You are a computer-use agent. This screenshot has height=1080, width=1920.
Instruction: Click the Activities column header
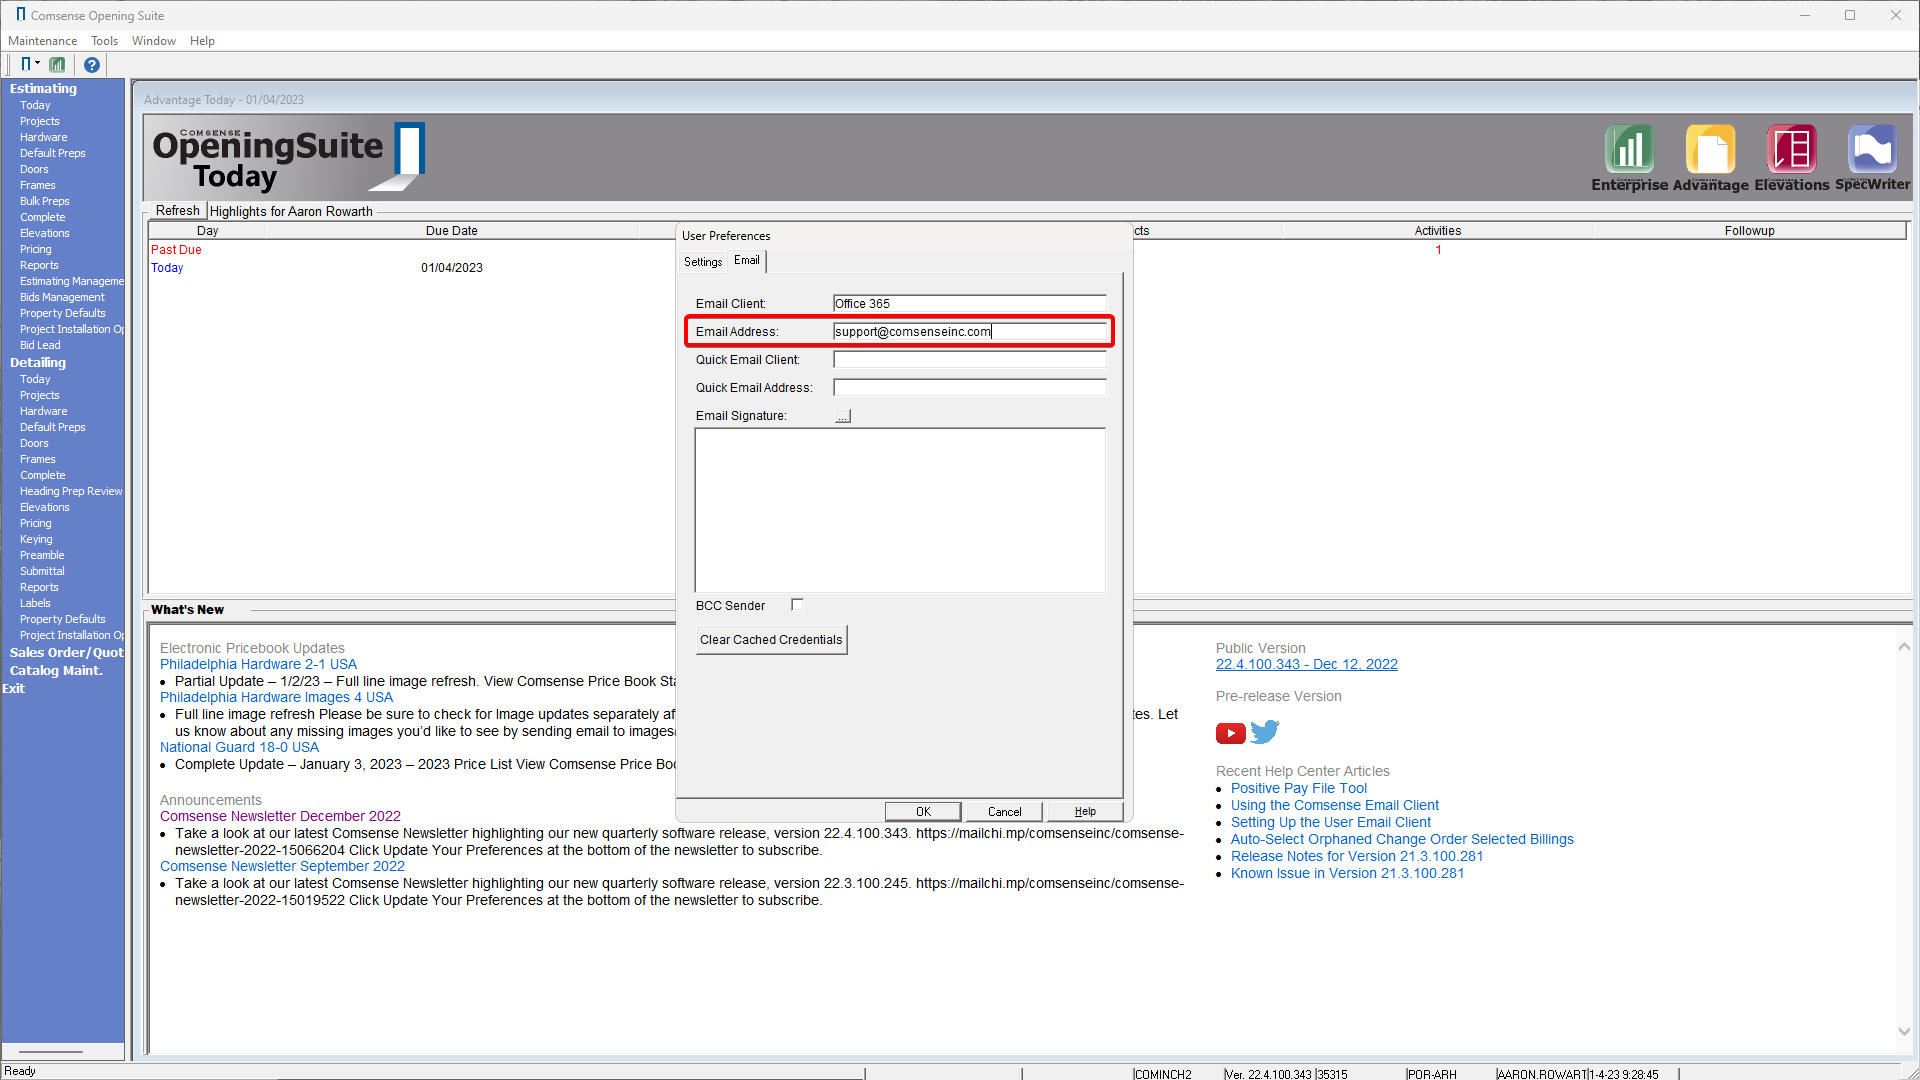pyautogui.click(x=1437, y=230)
